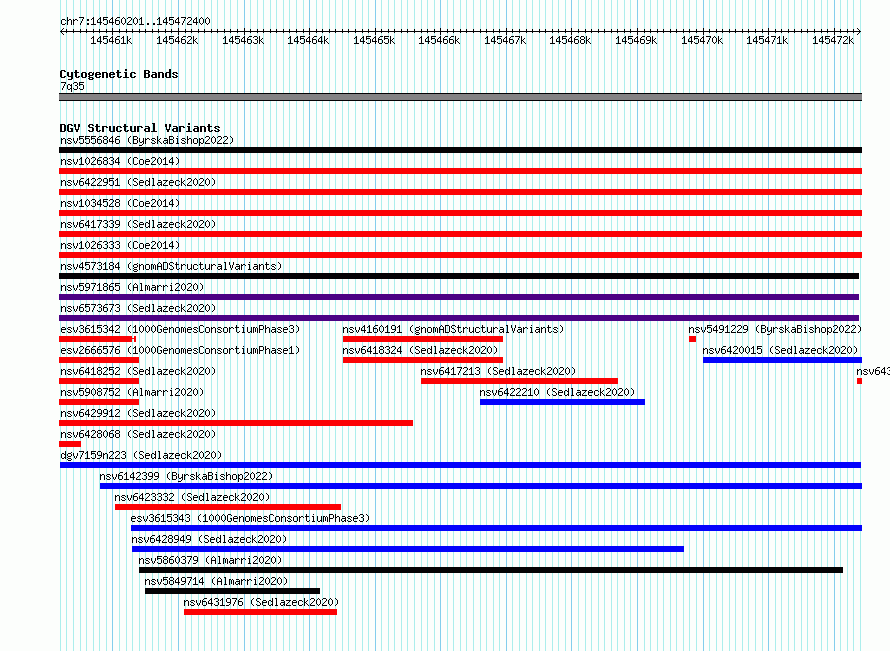Click the esv3615343 (1000GenomesConsortiumPhase3) label
Image resolution: width=890 pixels, height=651 pixels.
tap(250, 518)
